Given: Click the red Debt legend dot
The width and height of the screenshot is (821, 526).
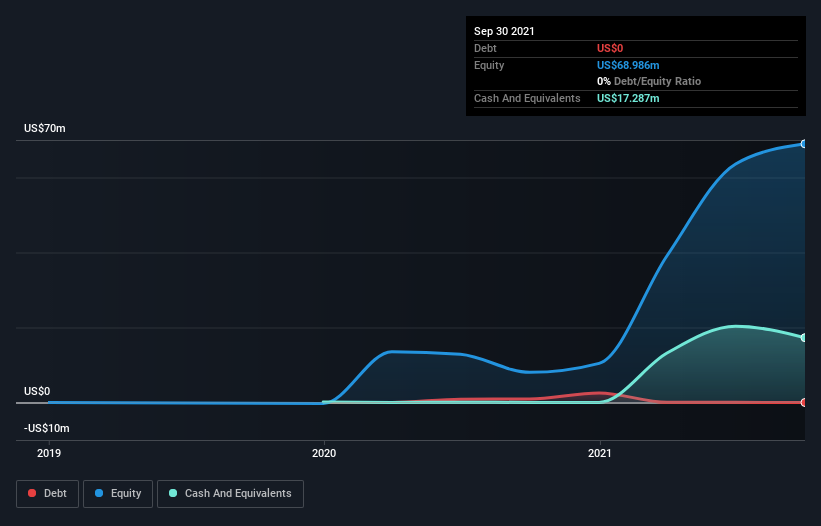Looking at the screenshot, I should pos(32,493).
